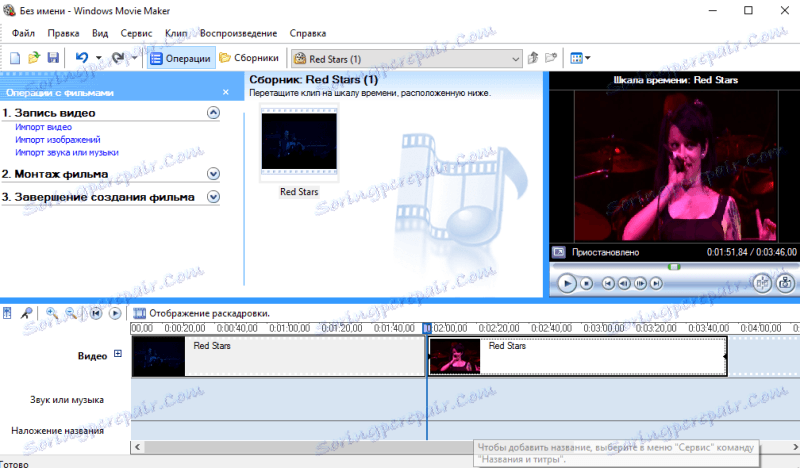Create a new project with the blank page icon

(15, 58)
